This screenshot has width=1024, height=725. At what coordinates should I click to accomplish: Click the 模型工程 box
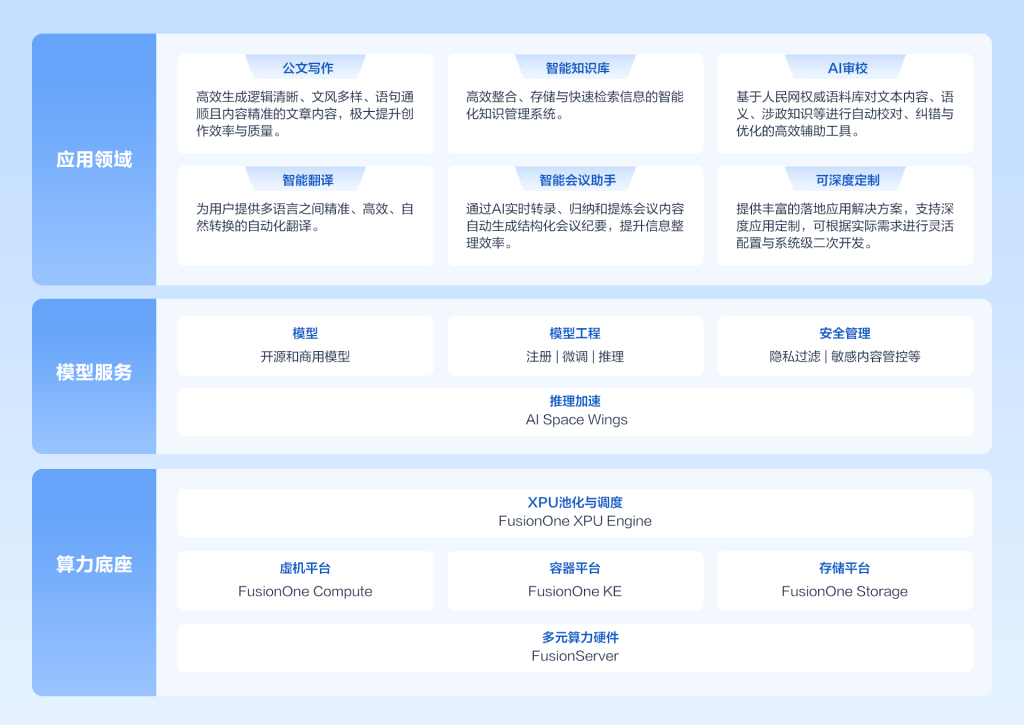(575, 346)
